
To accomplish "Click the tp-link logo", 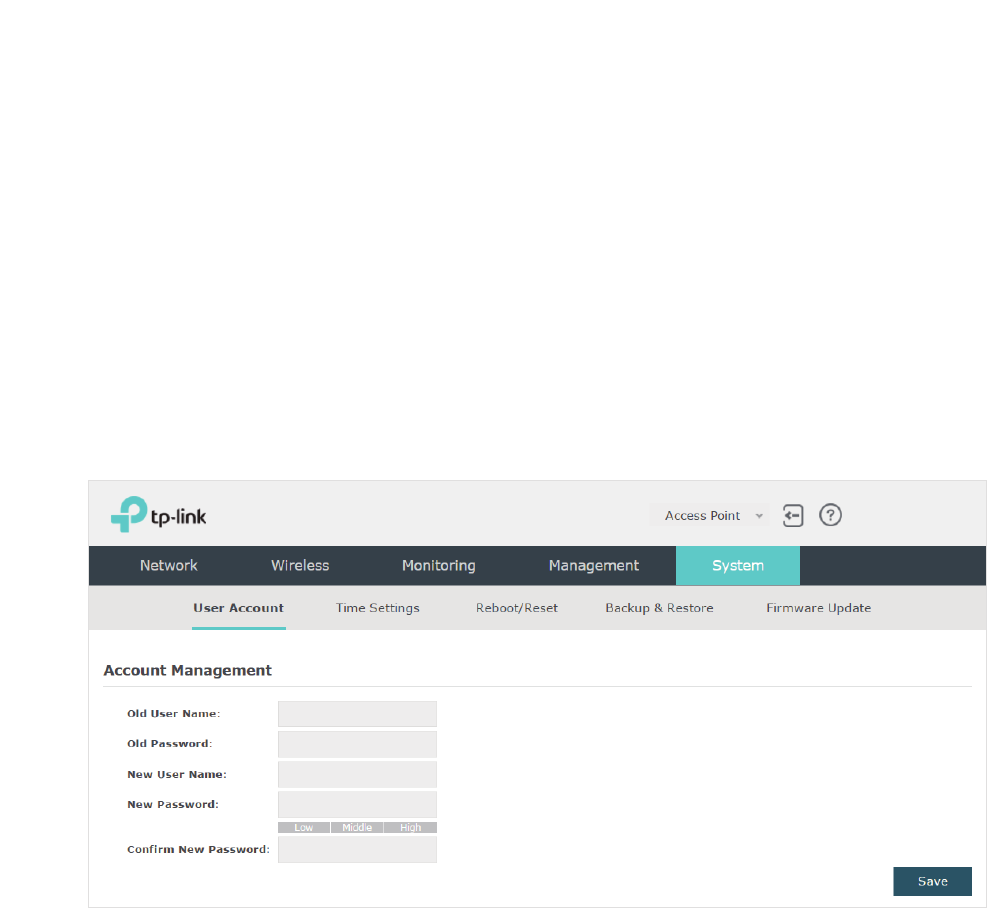I will point(159,514).
